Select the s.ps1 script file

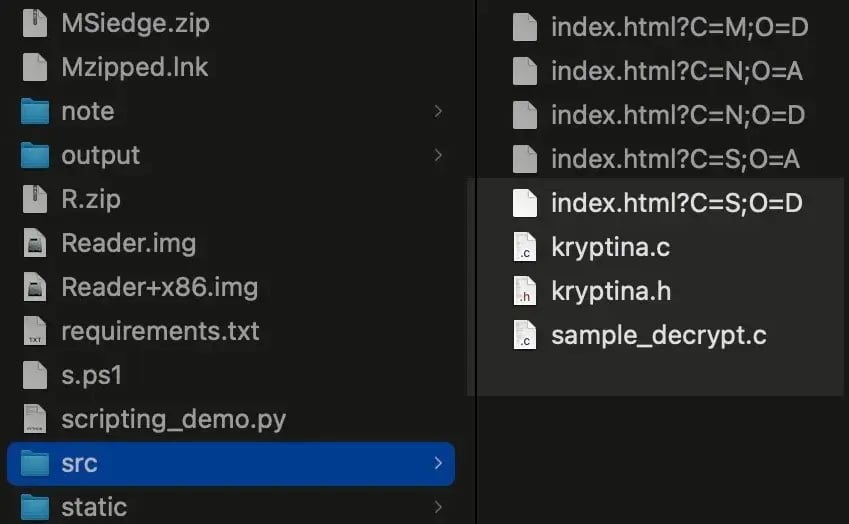(x=91, y=375)
